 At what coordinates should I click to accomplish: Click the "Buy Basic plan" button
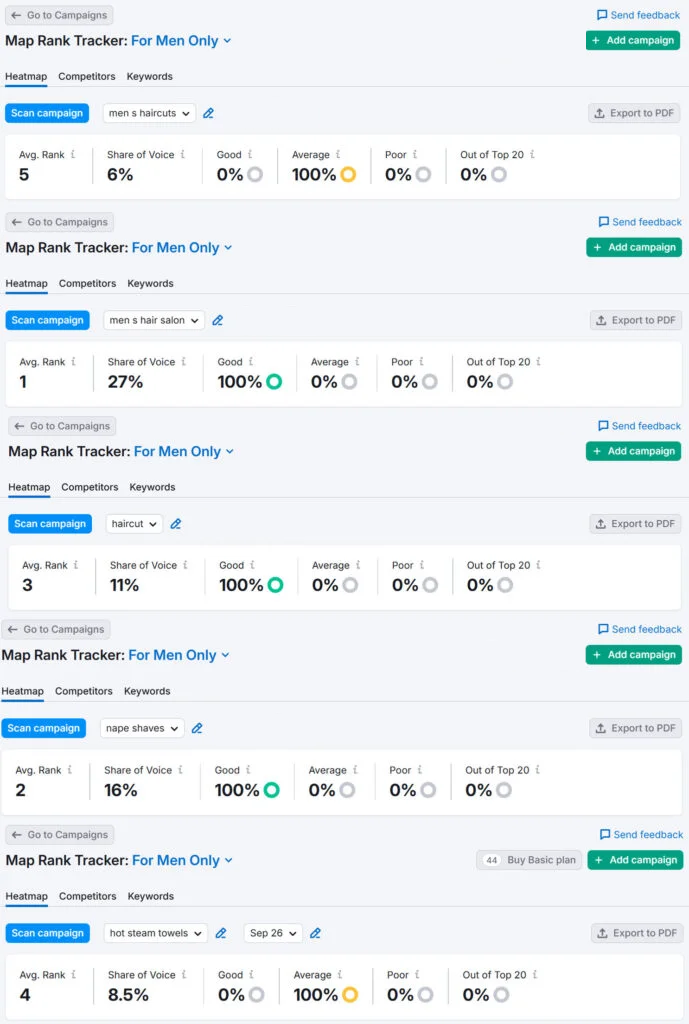pyautogui.click(x=529, y=860)
